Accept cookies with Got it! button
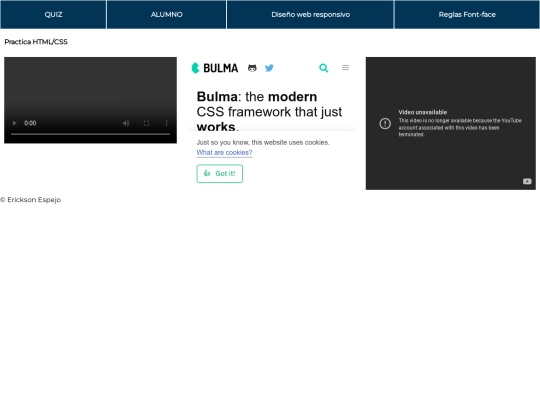Screen dimensions: 540x405 click(220, 174)
